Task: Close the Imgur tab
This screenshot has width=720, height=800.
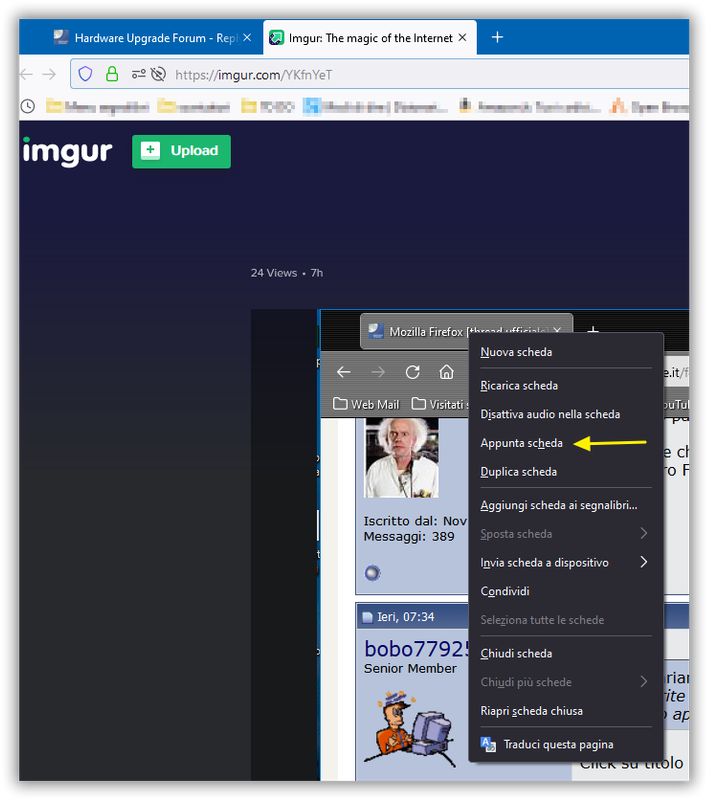Action: [x=462, y=38]
